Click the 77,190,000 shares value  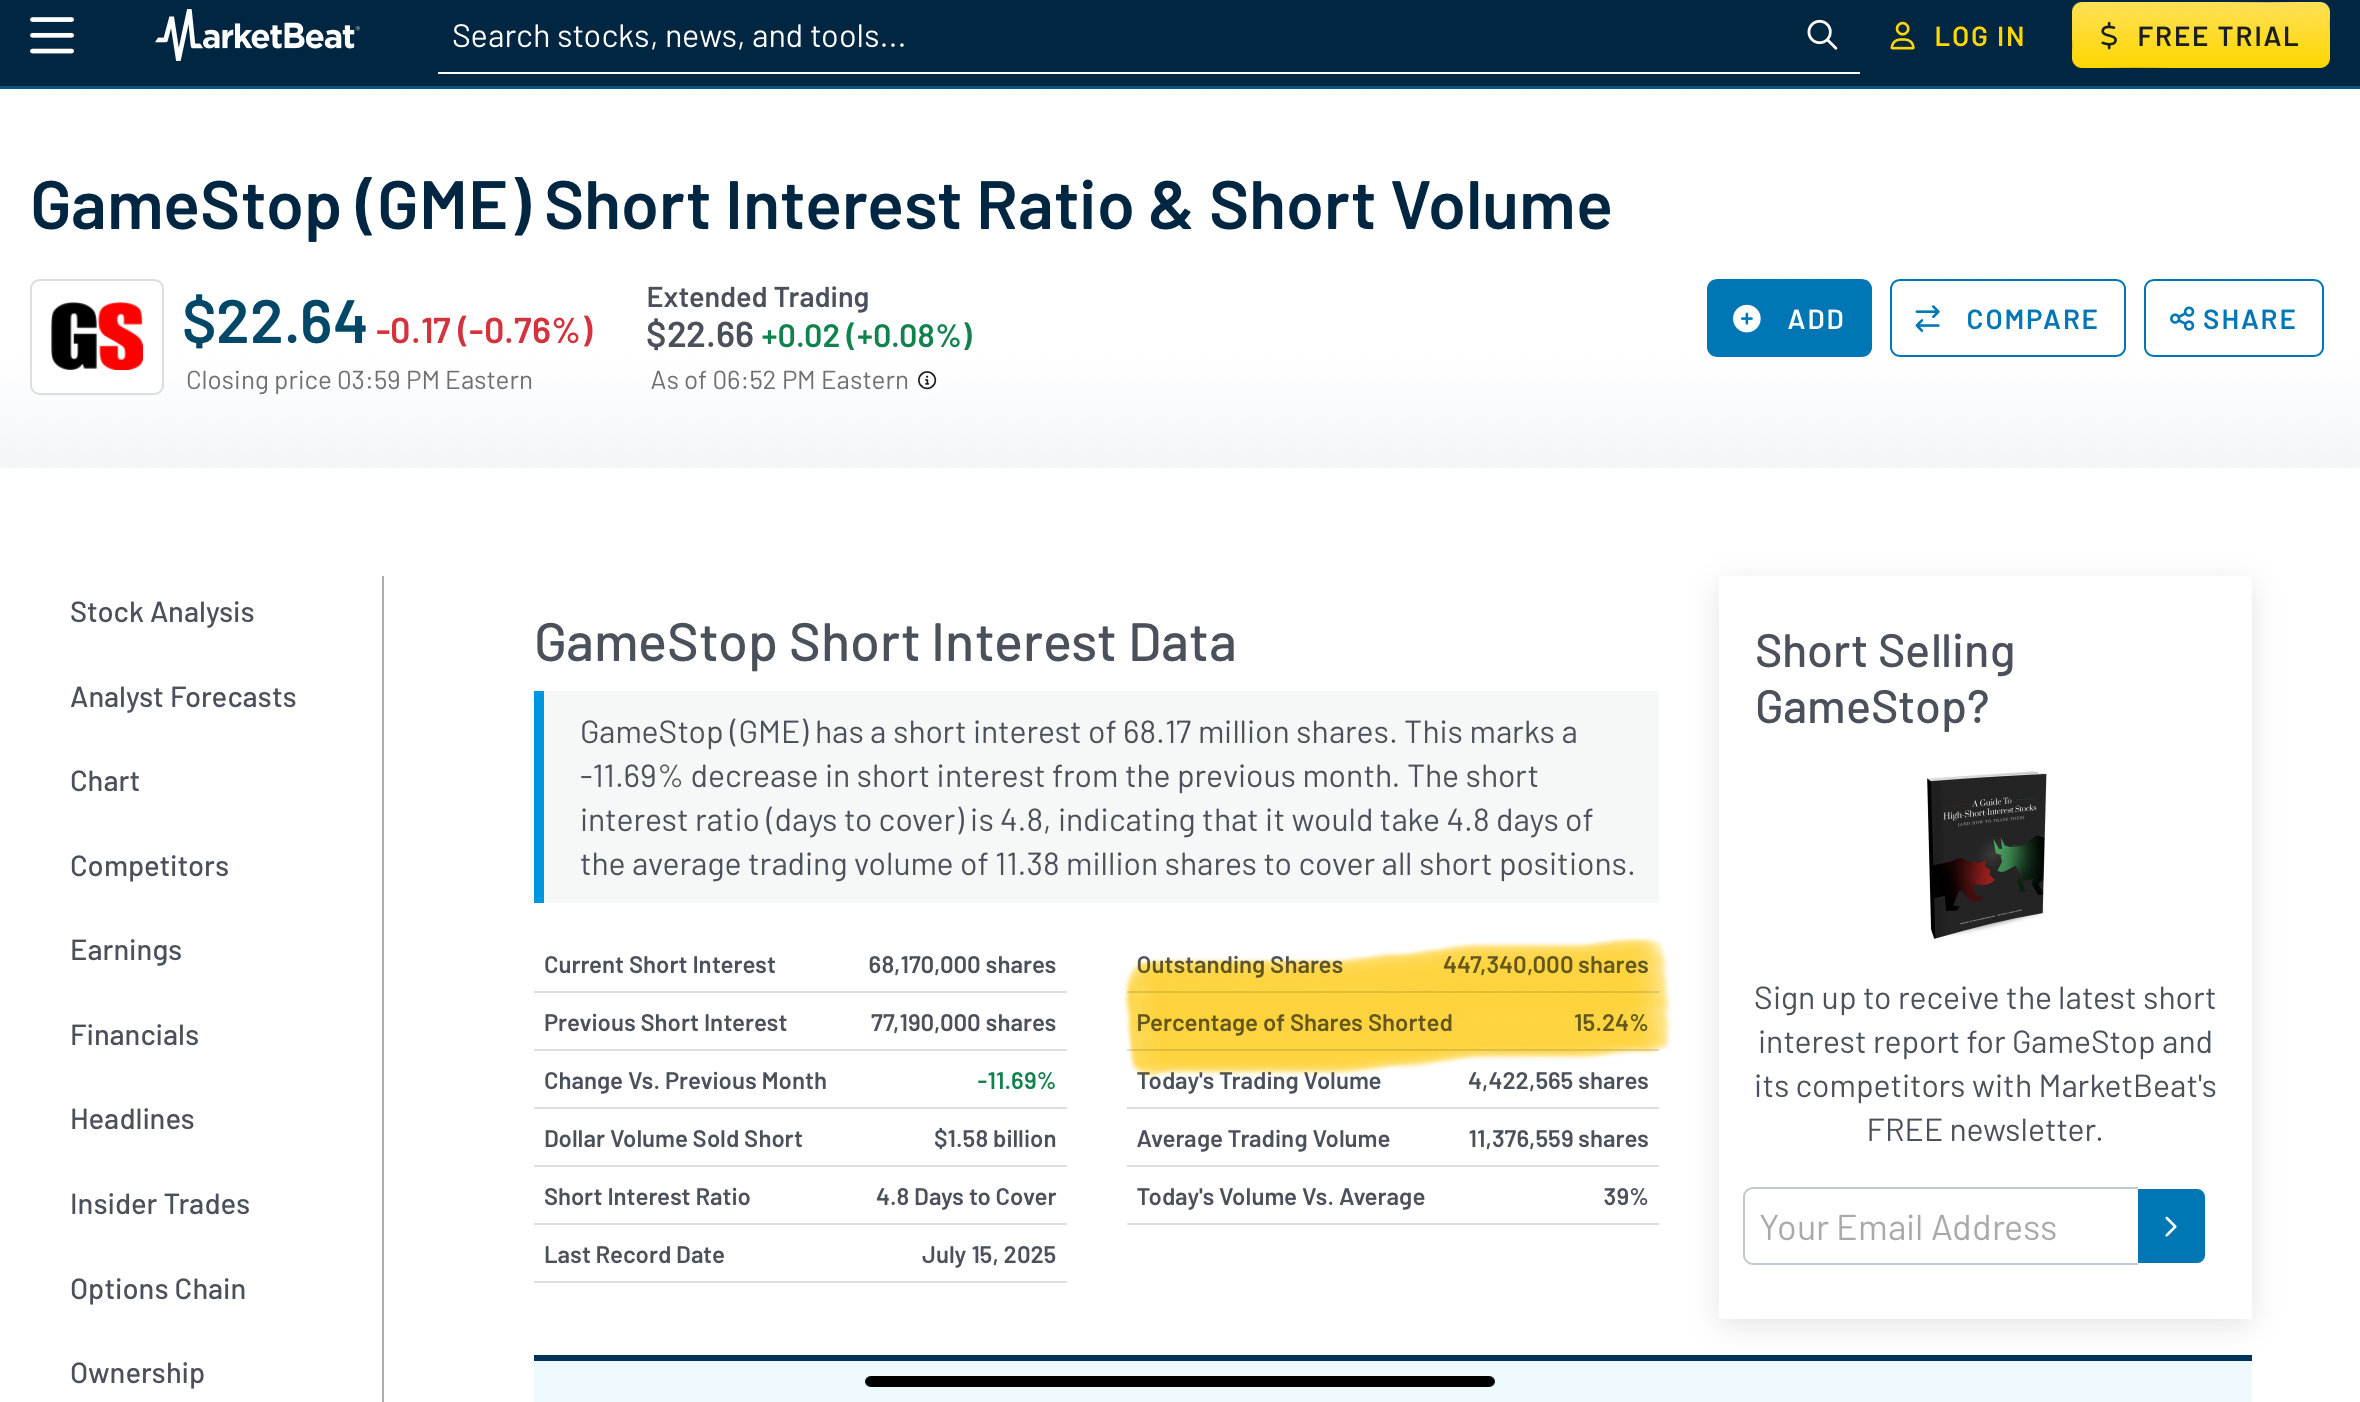(x=963, y=1023)
